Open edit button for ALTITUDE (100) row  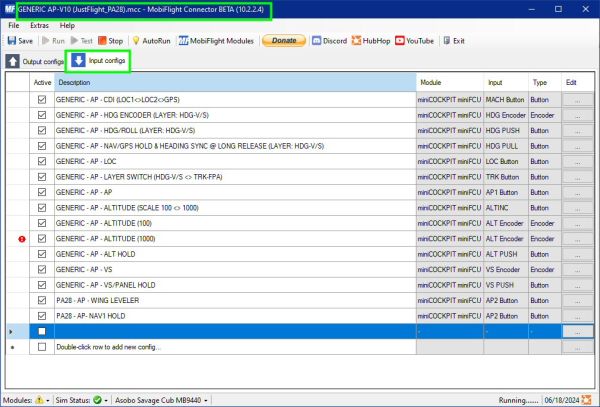577,223
